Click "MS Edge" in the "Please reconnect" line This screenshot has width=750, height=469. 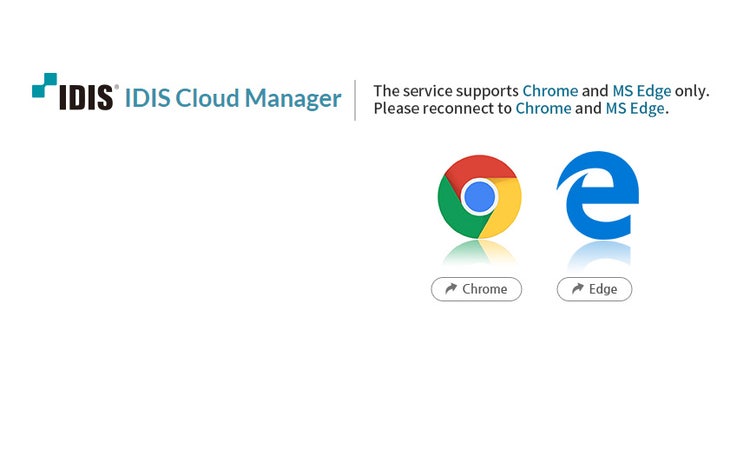634,108
